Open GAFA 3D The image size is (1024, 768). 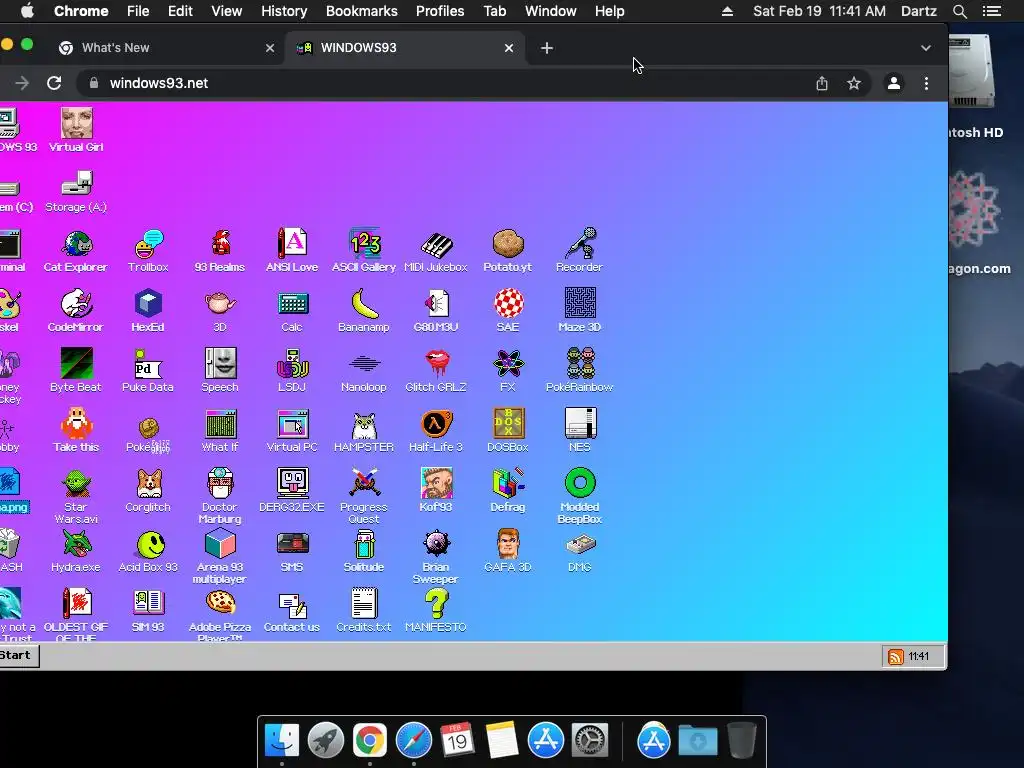[507, 551]
